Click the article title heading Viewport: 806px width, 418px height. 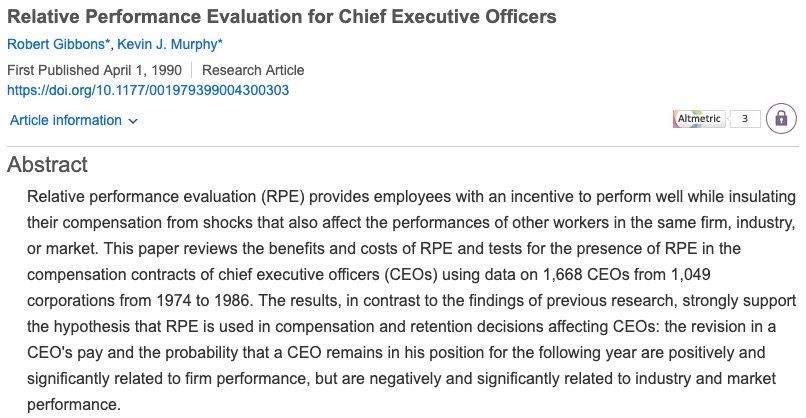(x=281, y=18)
